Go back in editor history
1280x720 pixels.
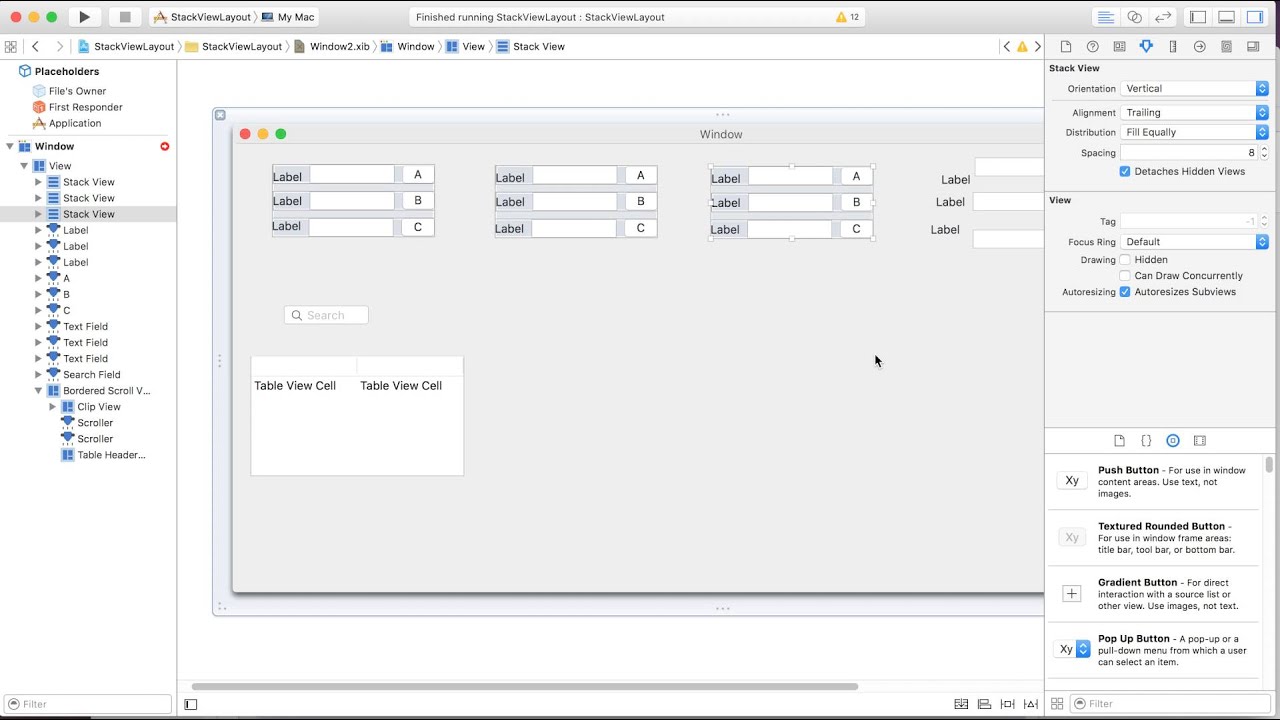[x=36, y=47]
